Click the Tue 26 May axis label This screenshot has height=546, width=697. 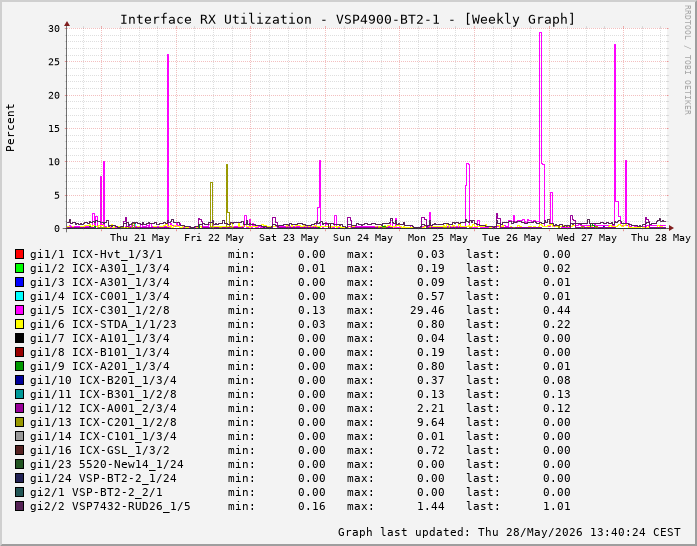click(512, 238)
